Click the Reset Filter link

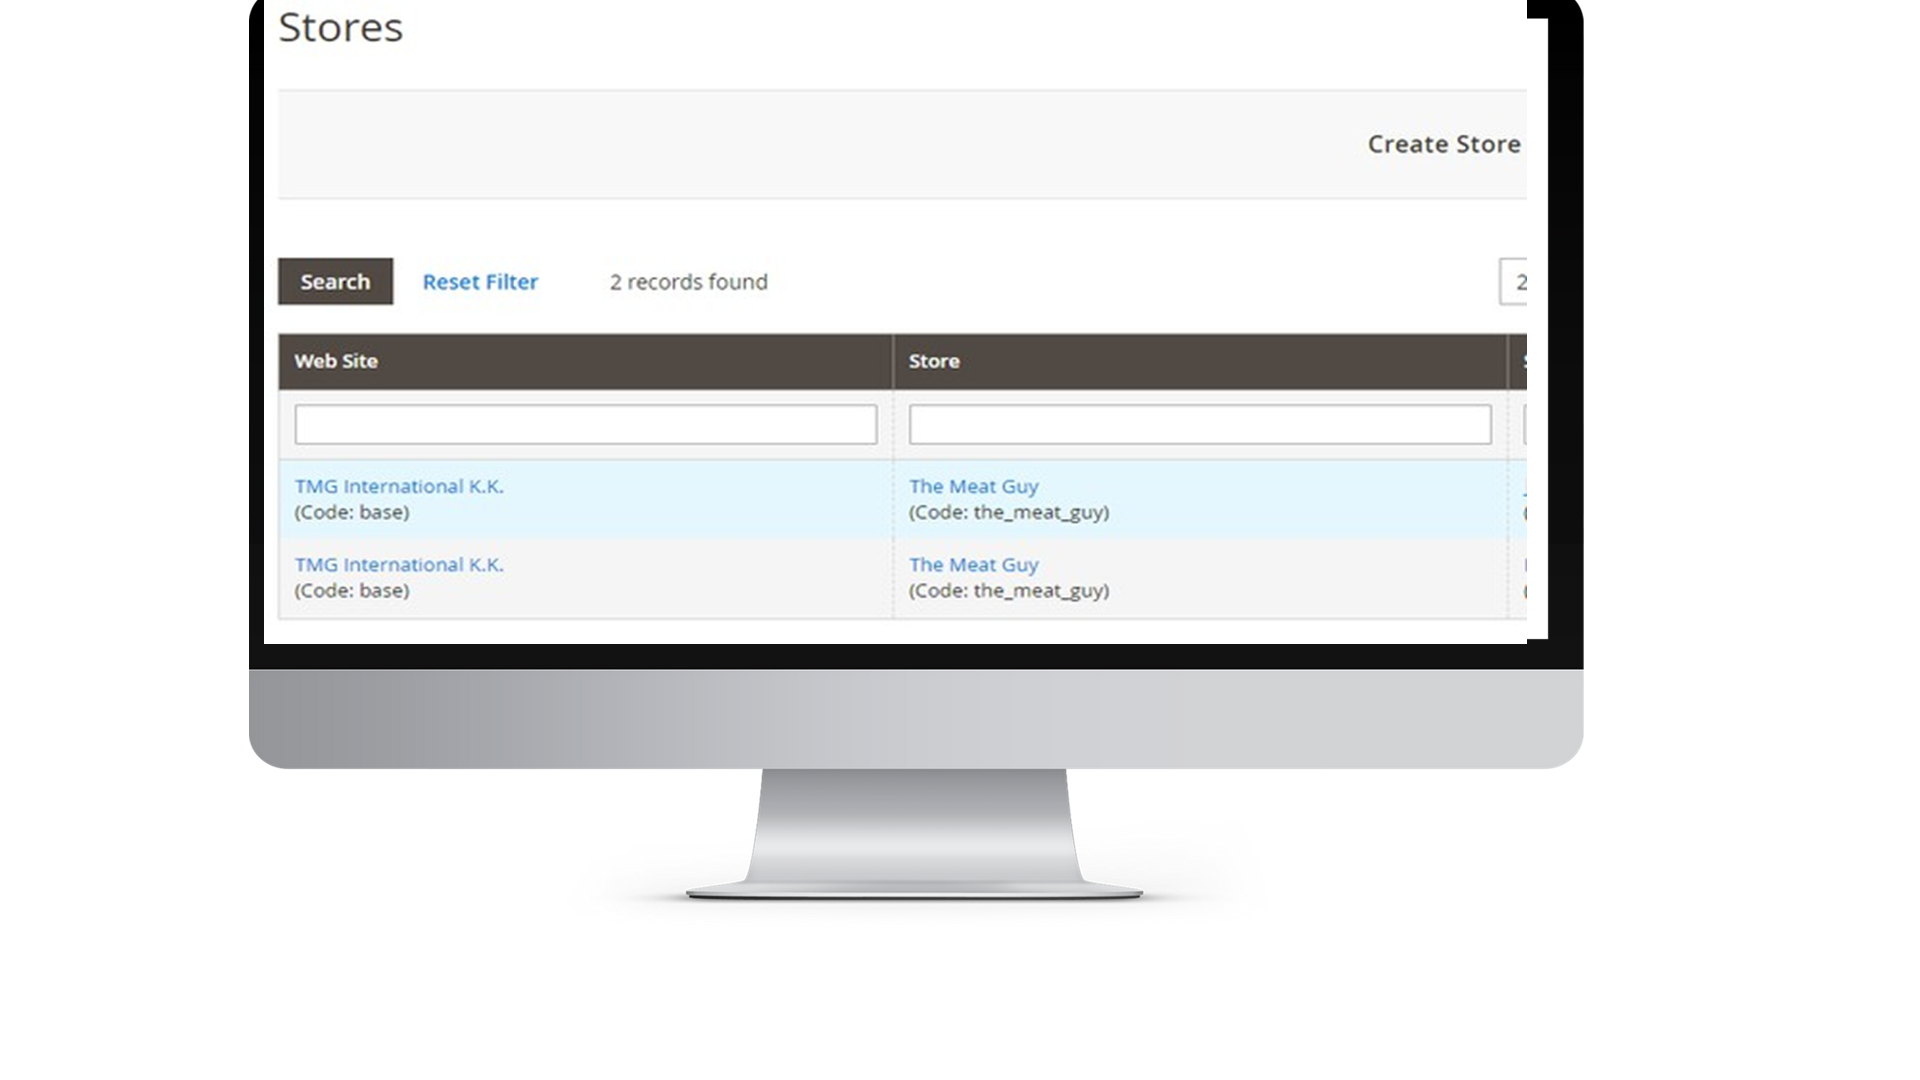point(480,282)
